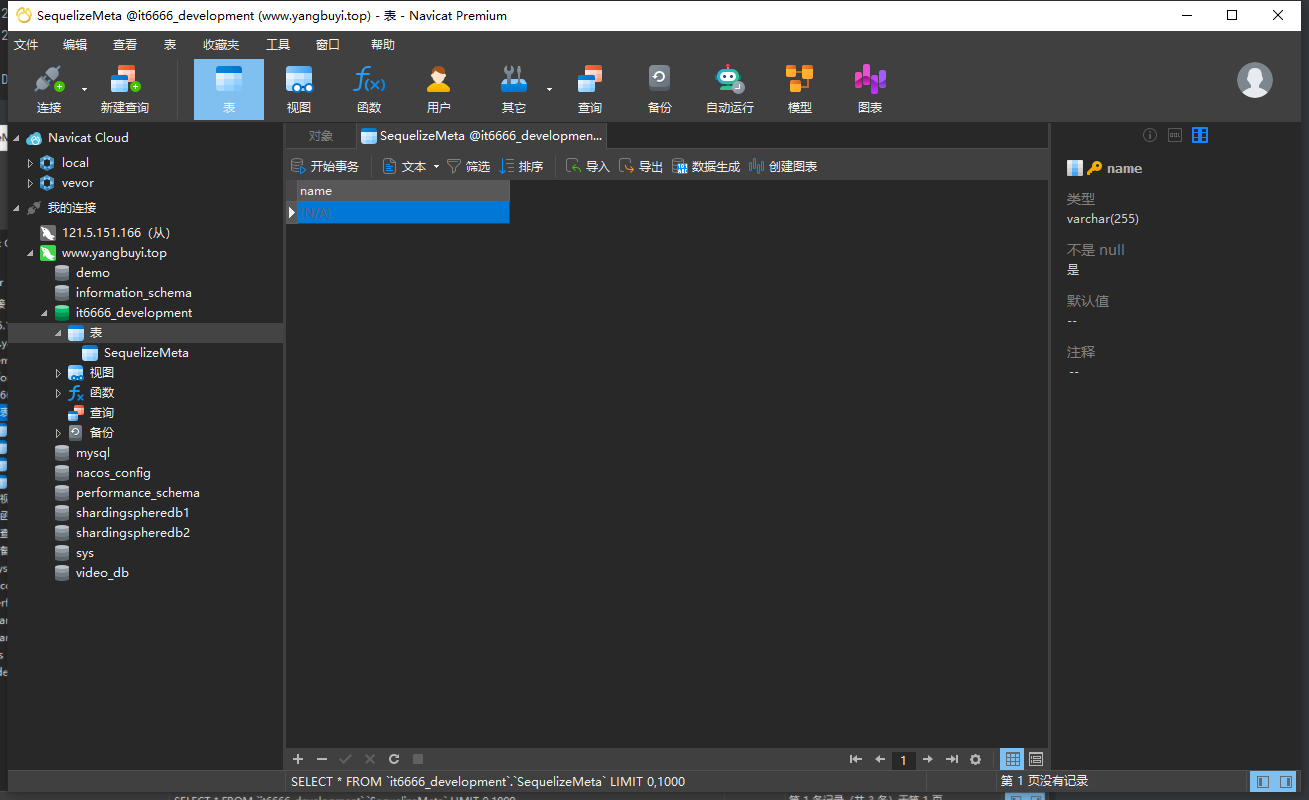Screen dimensions: 1309x800
Task: Open the 新建查询 (New Query) tool
Action: pos(125,90)
